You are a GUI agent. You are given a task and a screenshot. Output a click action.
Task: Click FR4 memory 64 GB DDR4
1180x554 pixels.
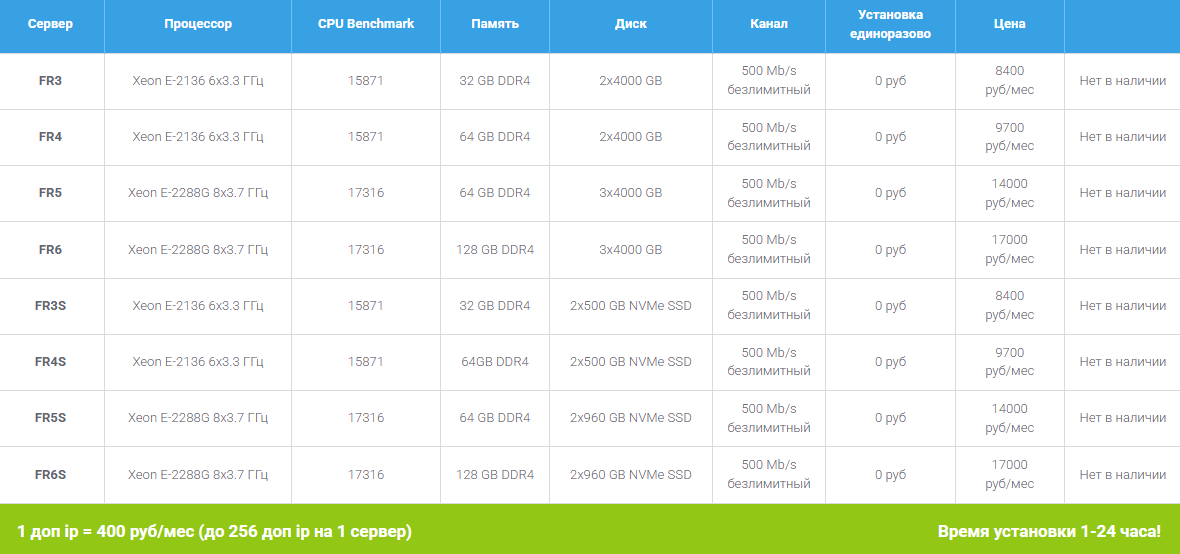coord(495,137)
